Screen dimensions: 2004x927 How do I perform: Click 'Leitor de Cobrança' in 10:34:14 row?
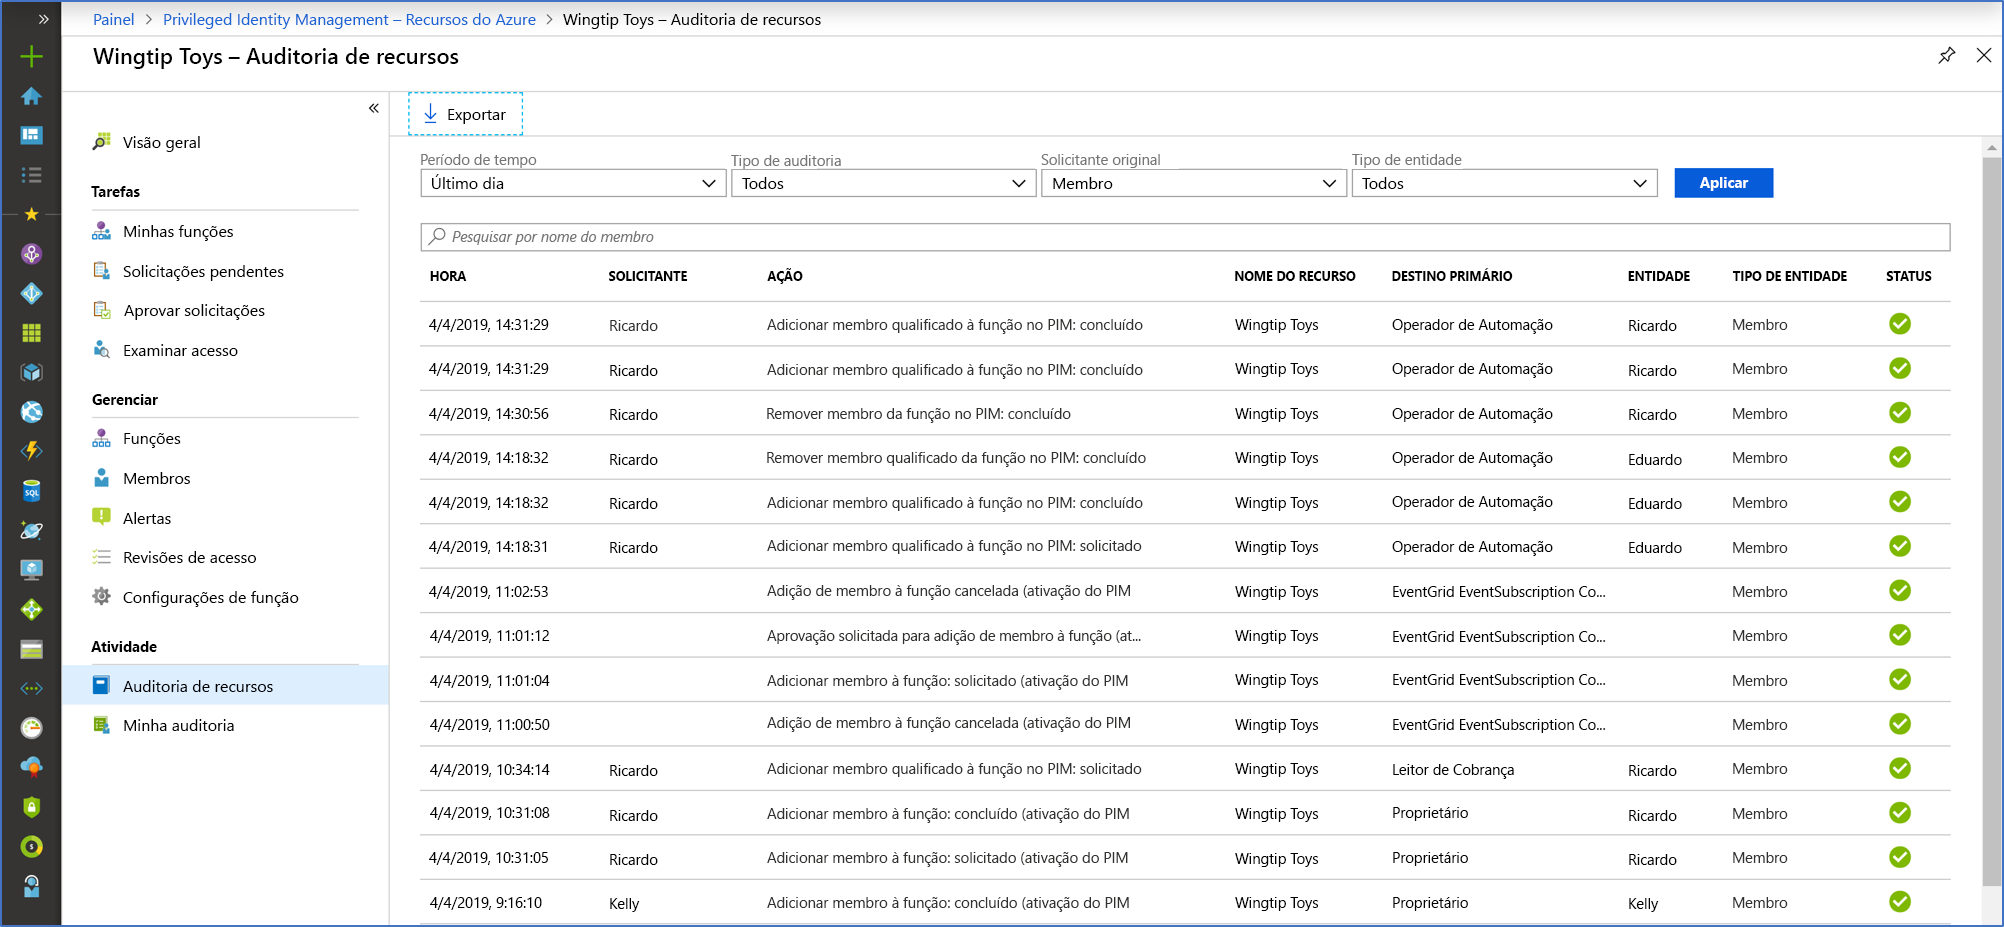click(x=1452, y=769)
